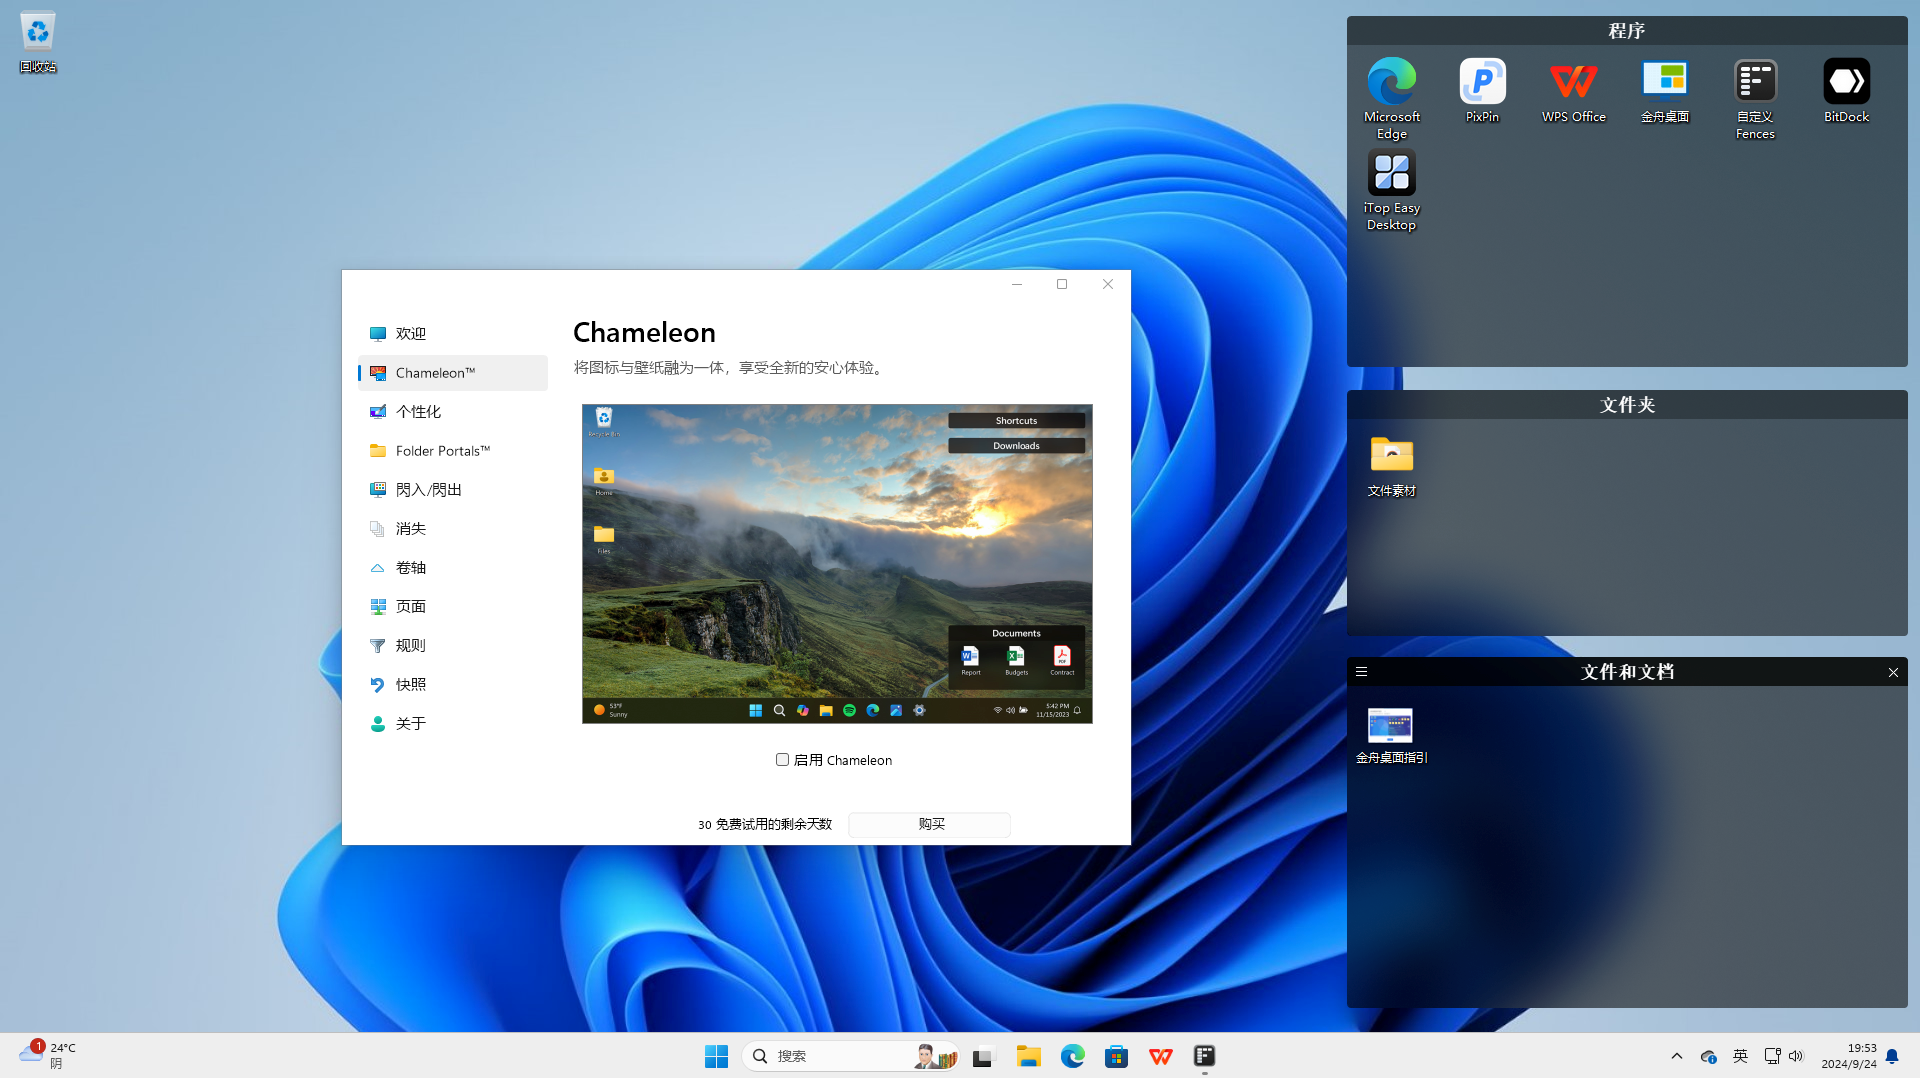Enable the 启用 Chameleon checkbox
The width and height of the screenshot is (1920, 1078).
782,760
